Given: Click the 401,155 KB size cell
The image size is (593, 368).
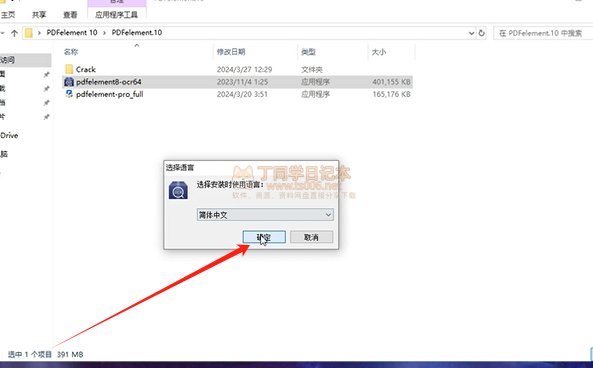Looking at the screenshot, I should coord(391,82).
